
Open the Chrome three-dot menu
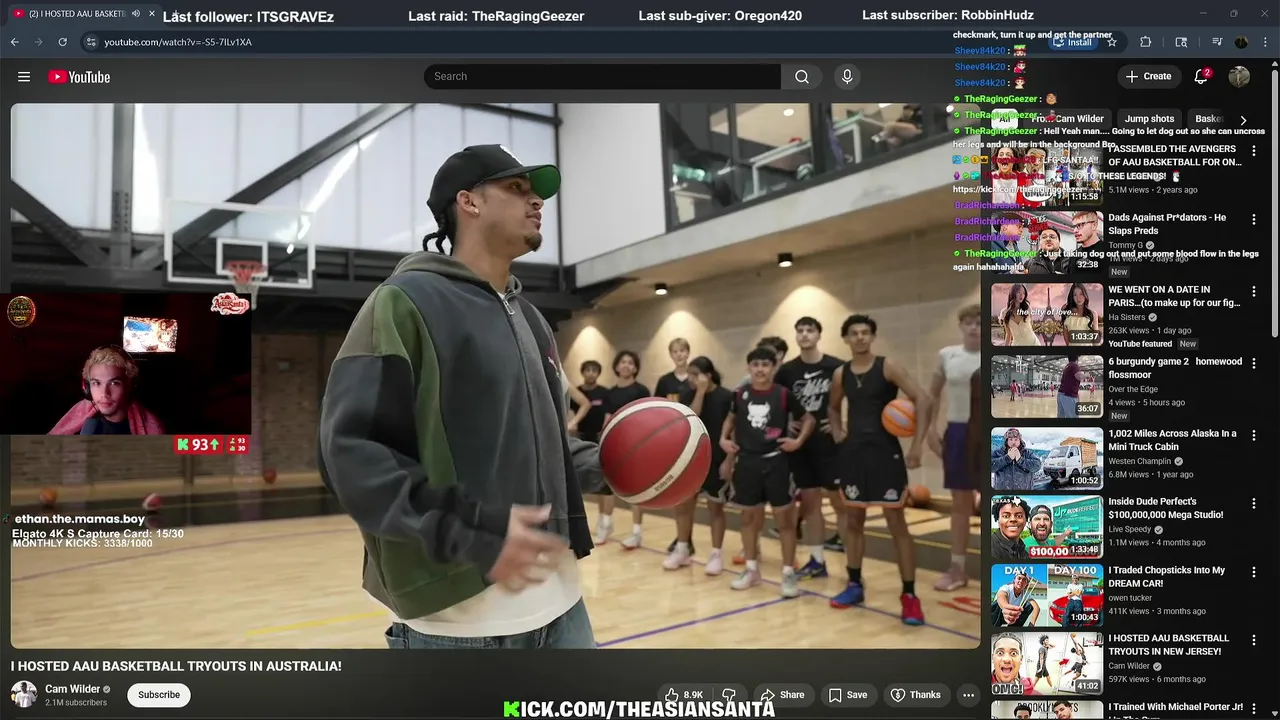click(1264, 42)
